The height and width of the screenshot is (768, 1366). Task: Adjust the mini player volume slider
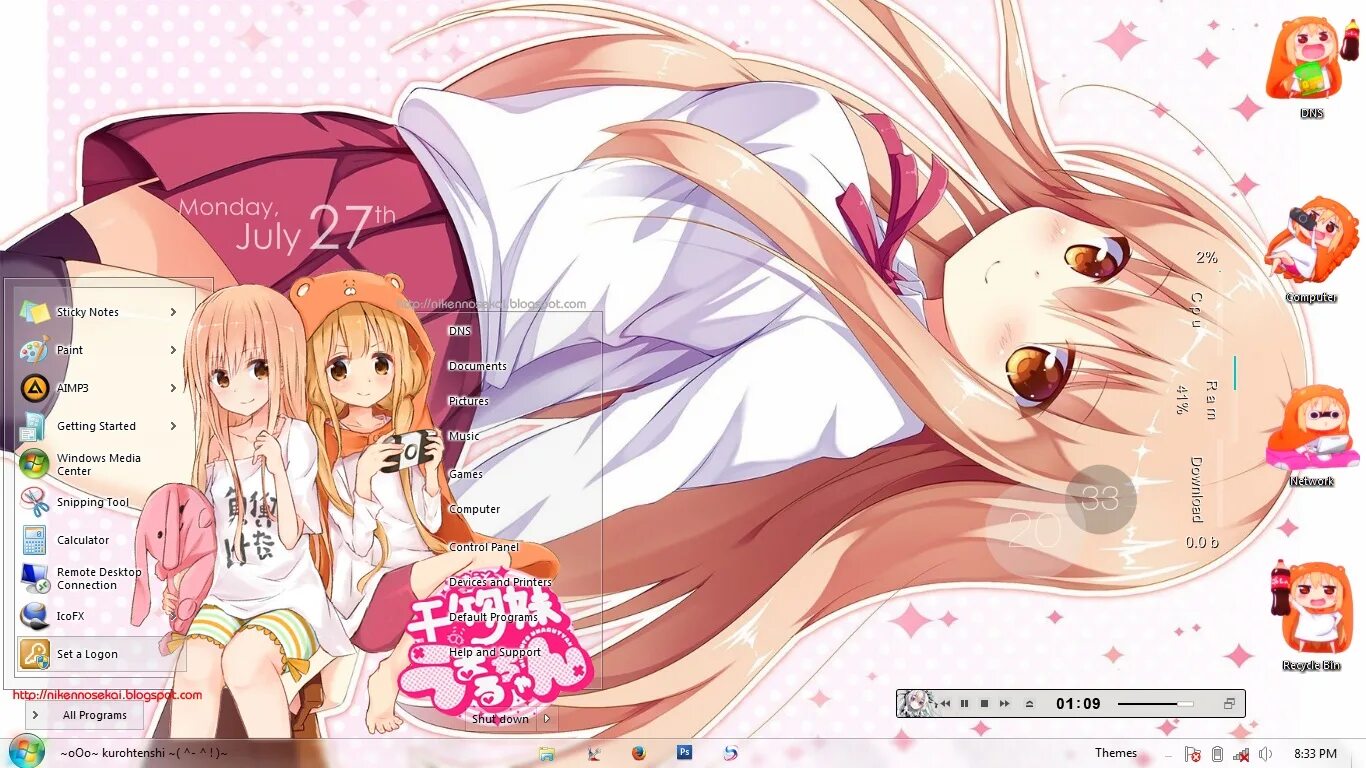coord(1155,704)
